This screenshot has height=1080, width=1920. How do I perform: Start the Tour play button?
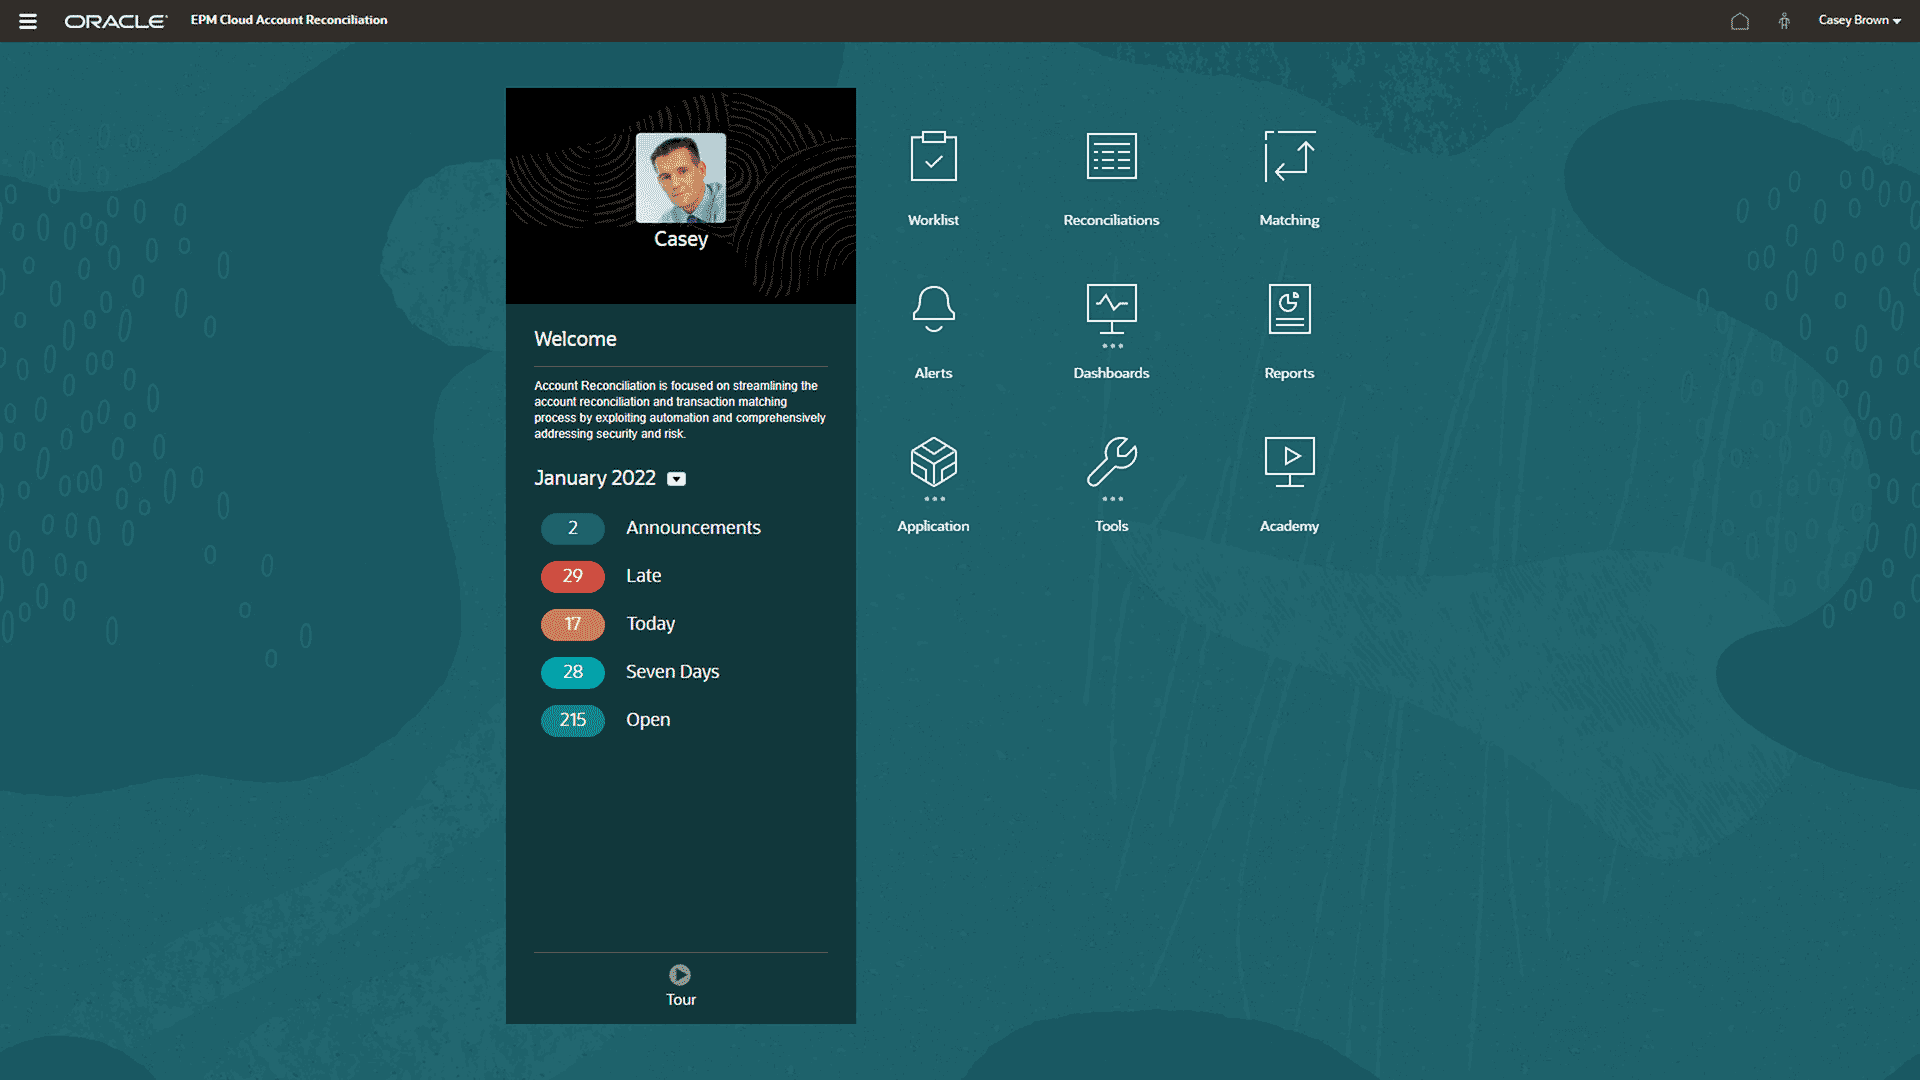pyautogui.click(x=680, y=975)
